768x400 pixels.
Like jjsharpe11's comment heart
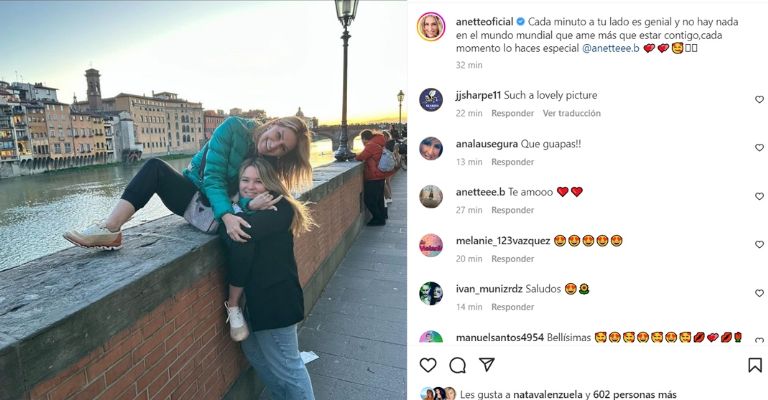[759, 99]
